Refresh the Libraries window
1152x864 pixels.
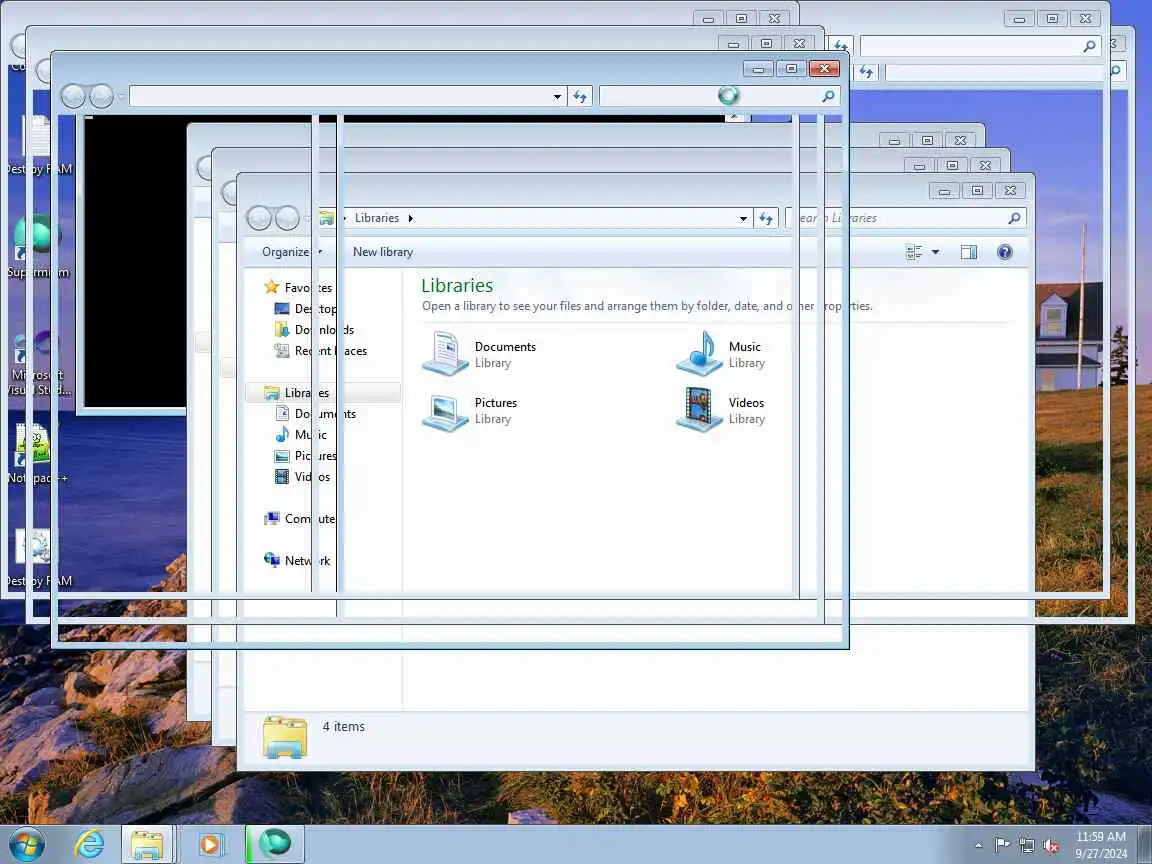tap(766, 218)
